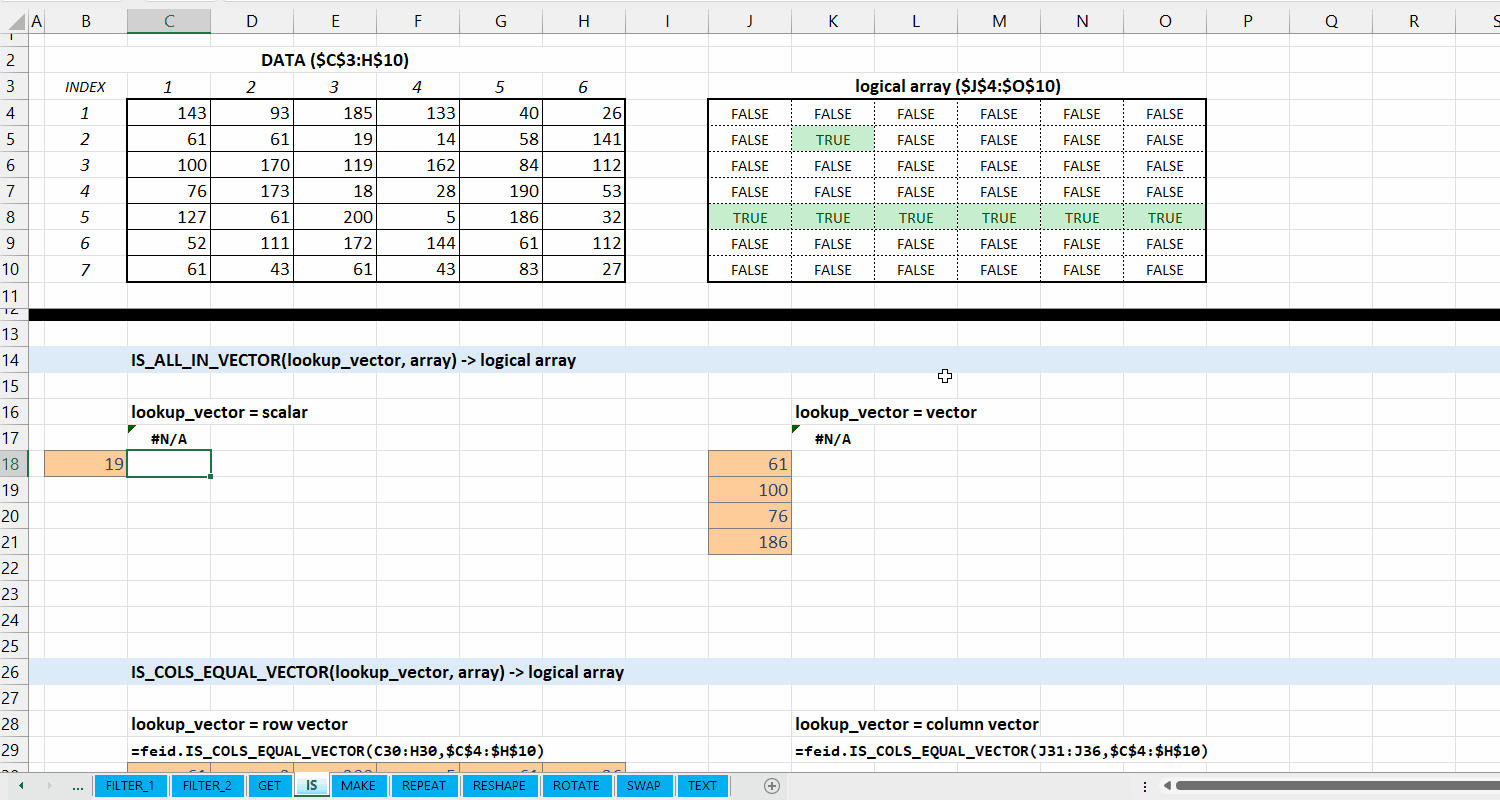Screen dimensions: 1500x800
Task: Select the orange cell B18 containing 19
Action: pos(86,464)
